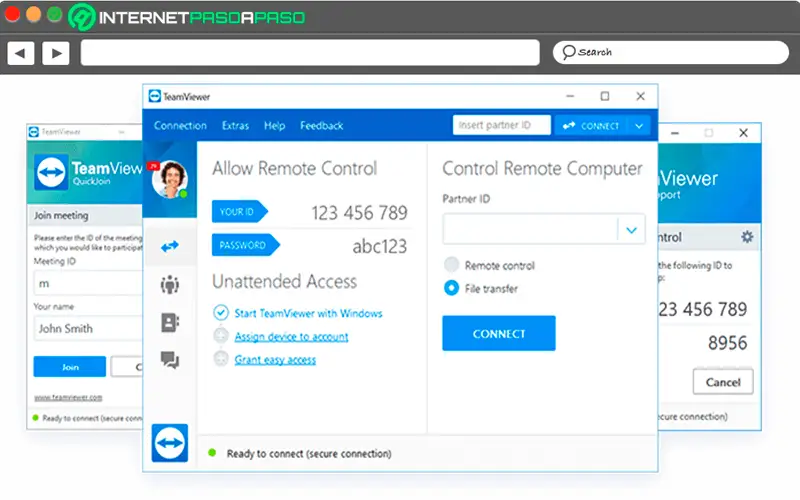This screenshot has width=800, height=500.
Task: Click the Insert partner ID field
Action: click(501, 126)
